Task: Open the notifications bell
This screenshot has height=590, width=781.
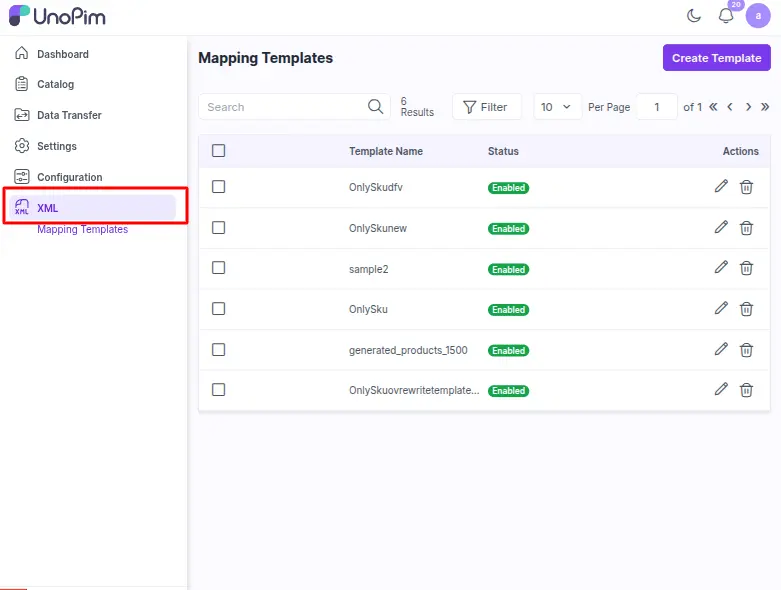Action: coord(726,16)
